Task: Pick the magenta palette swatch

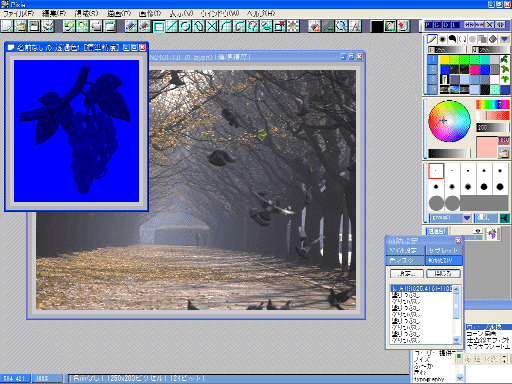Action: 475,69
